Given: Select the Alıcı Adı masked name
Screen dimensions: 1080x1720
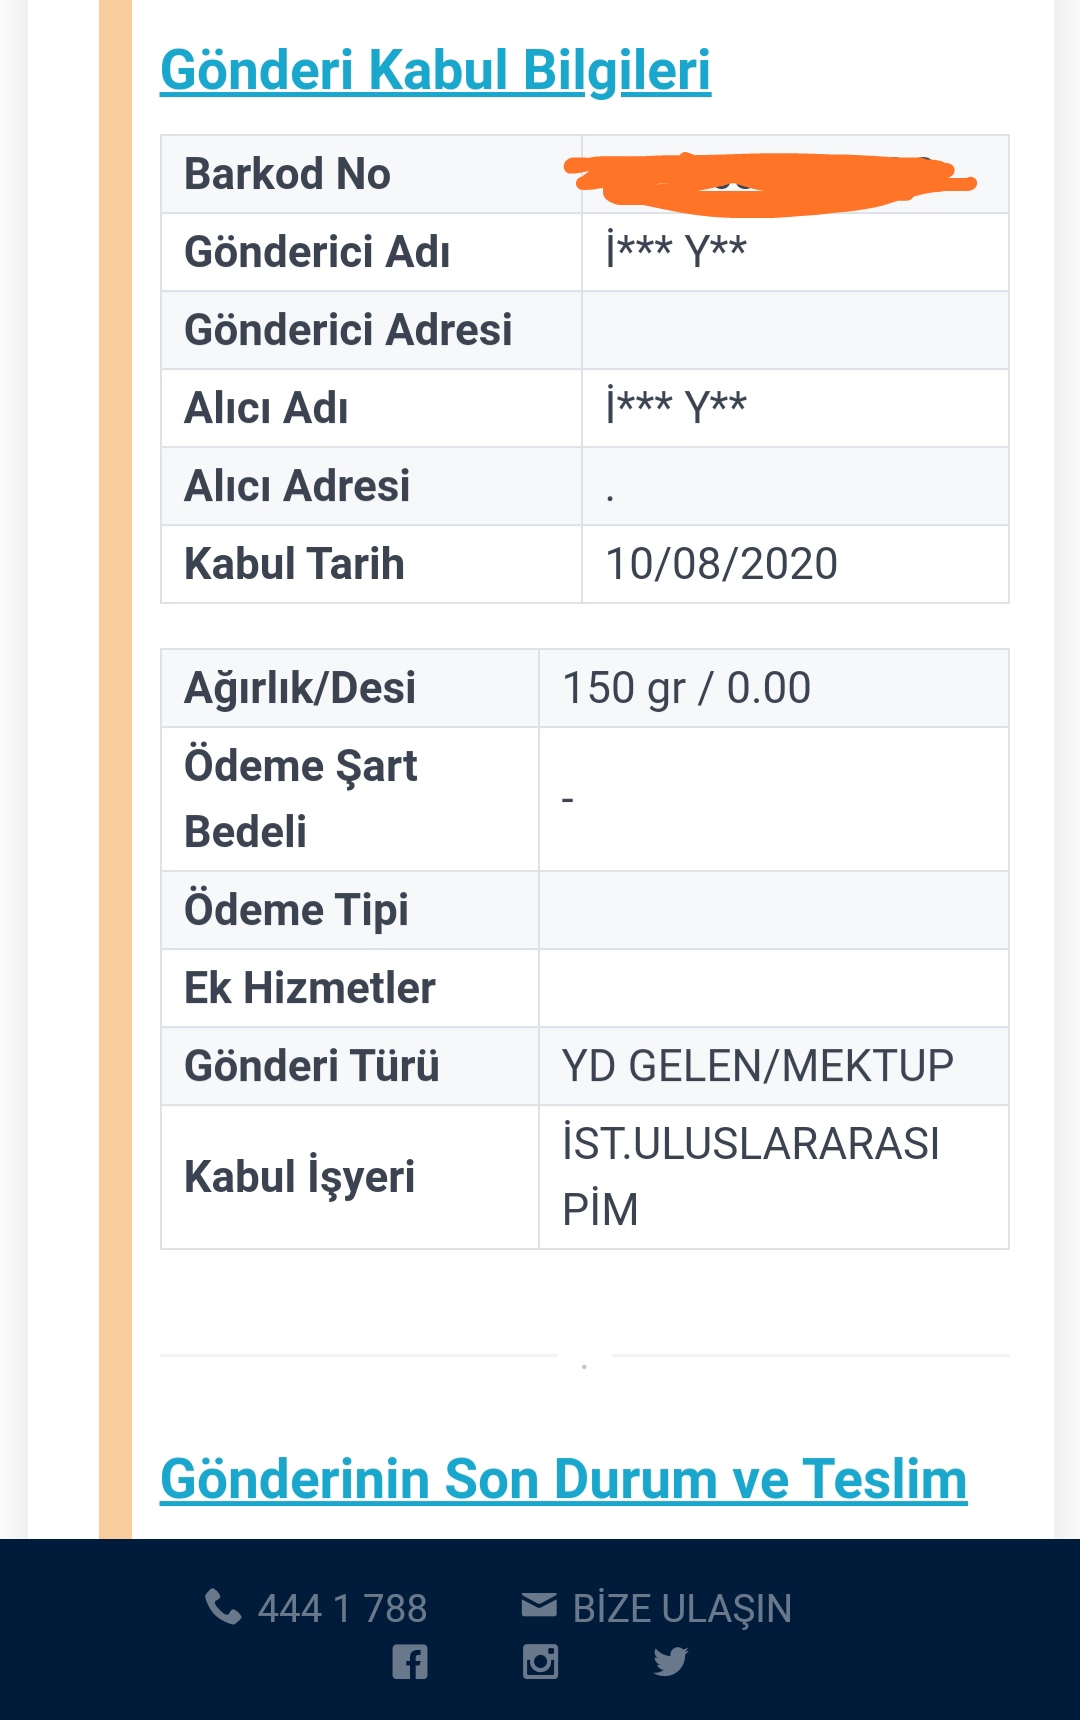Looking at the screenshot, I should pyautogui.click(x=677, y=405).
